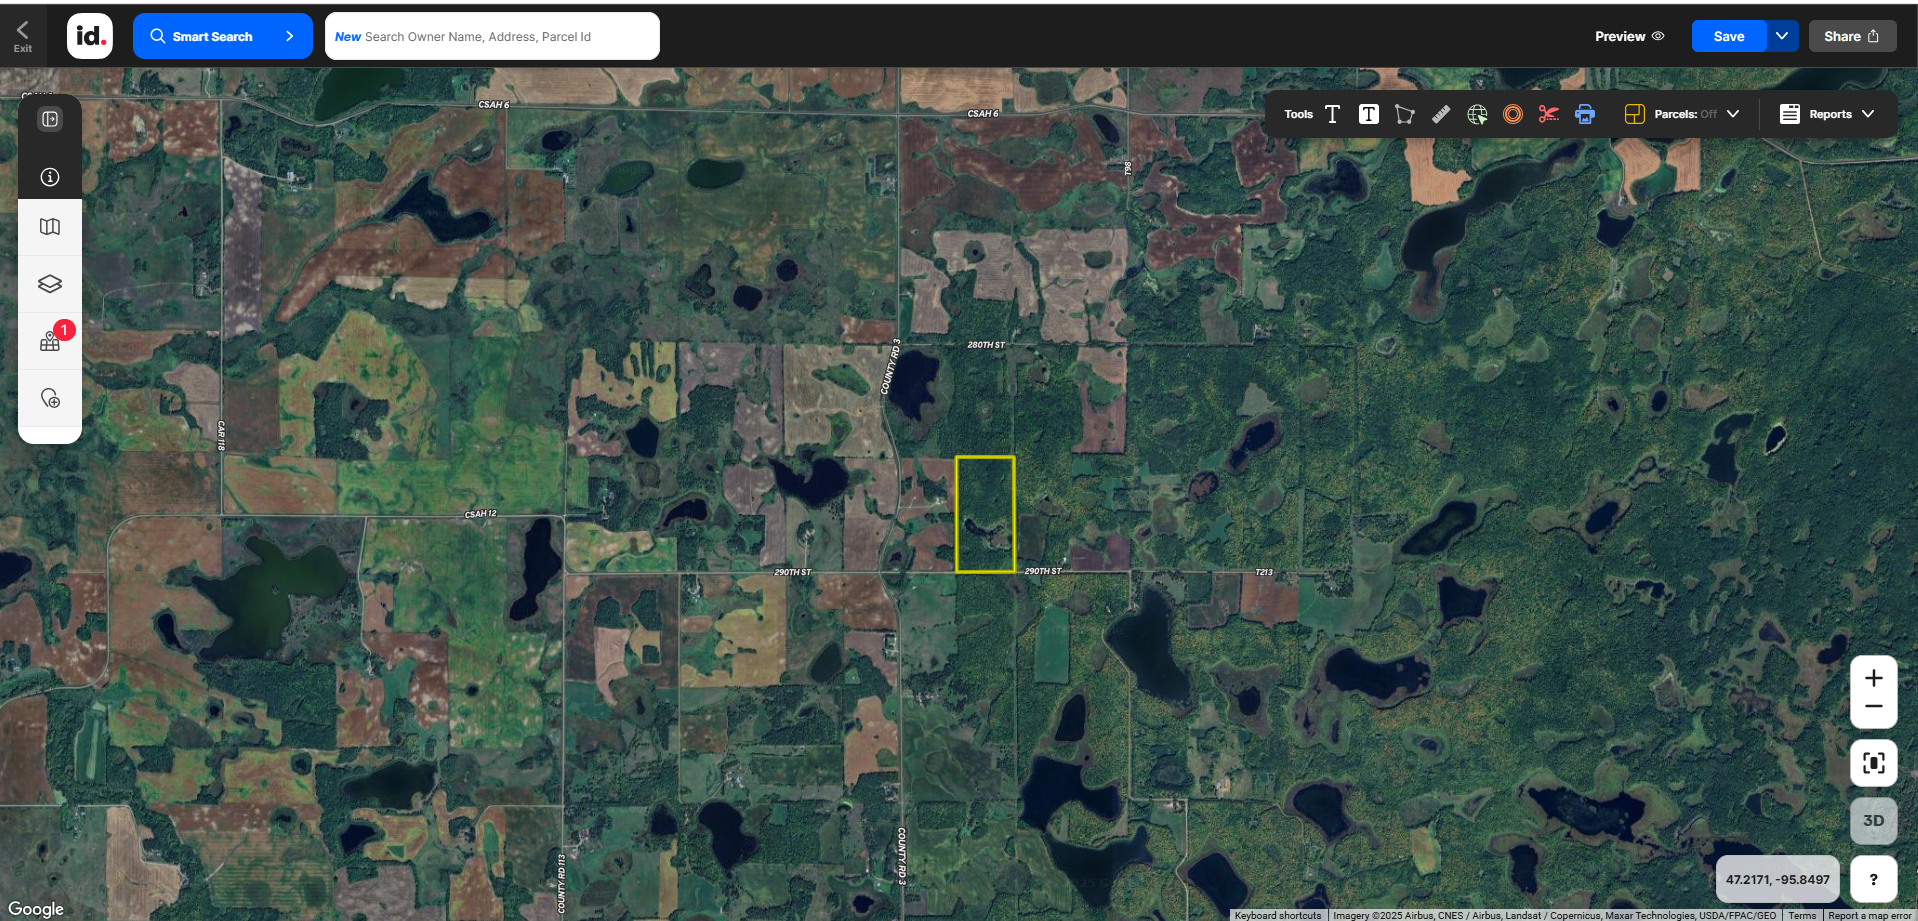Click the yellow highlighted parcel on map
The image size is (1918, 921).
click(x=985, y=514)
